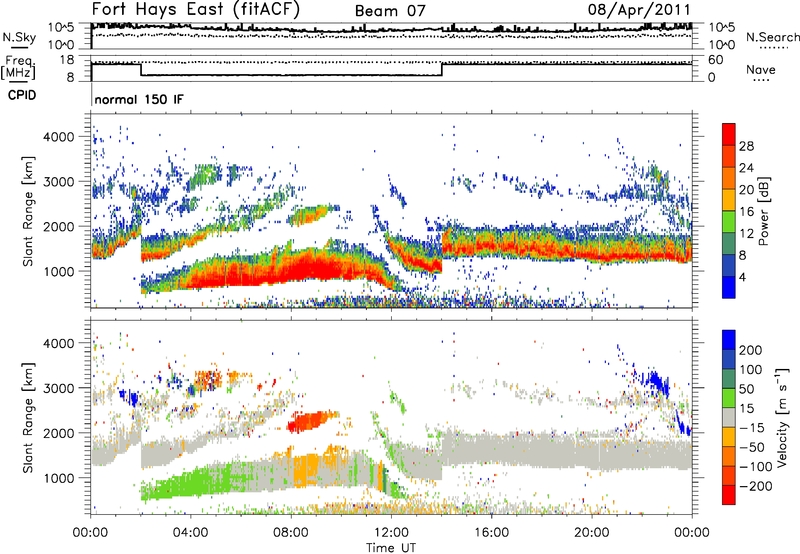The image size is (800, 554).
Task: Click the "28" power color bar label
Action: coord(746,146)
